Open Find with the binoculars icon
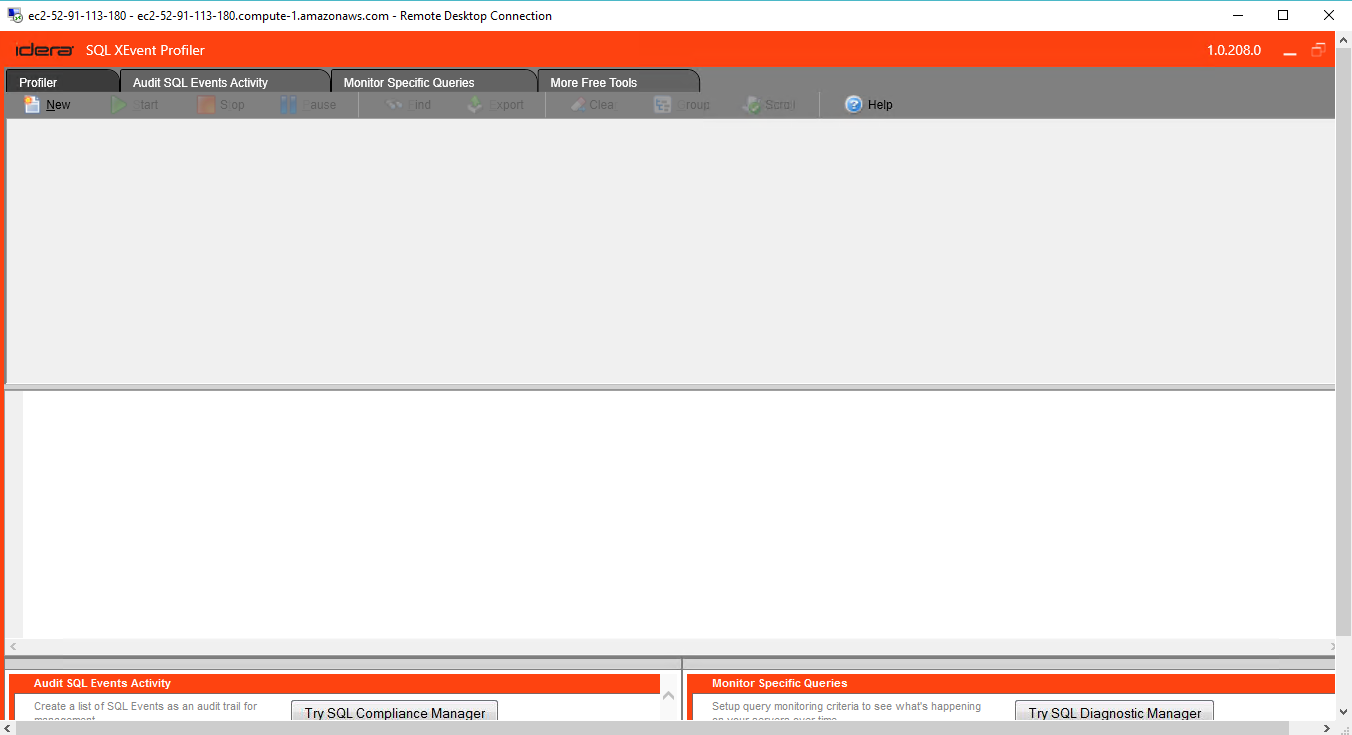 click(x=394, y=105)
